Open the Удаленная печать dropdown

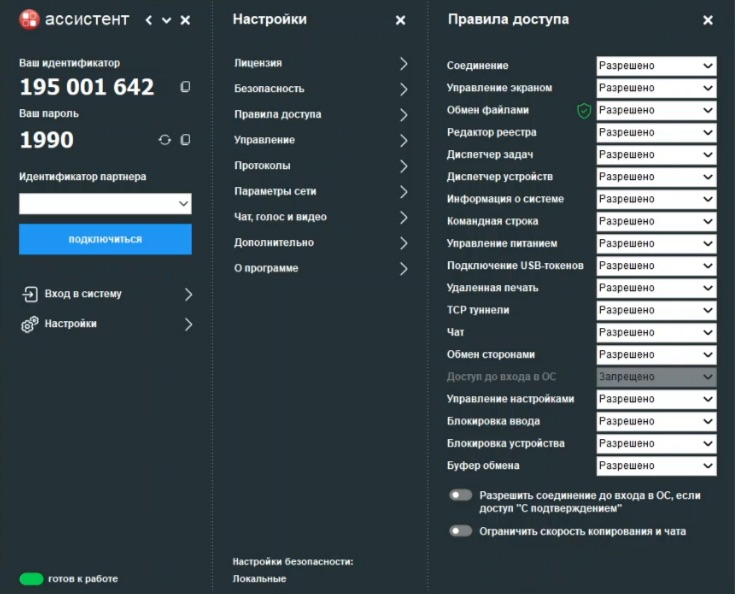[x=656, y=288]
